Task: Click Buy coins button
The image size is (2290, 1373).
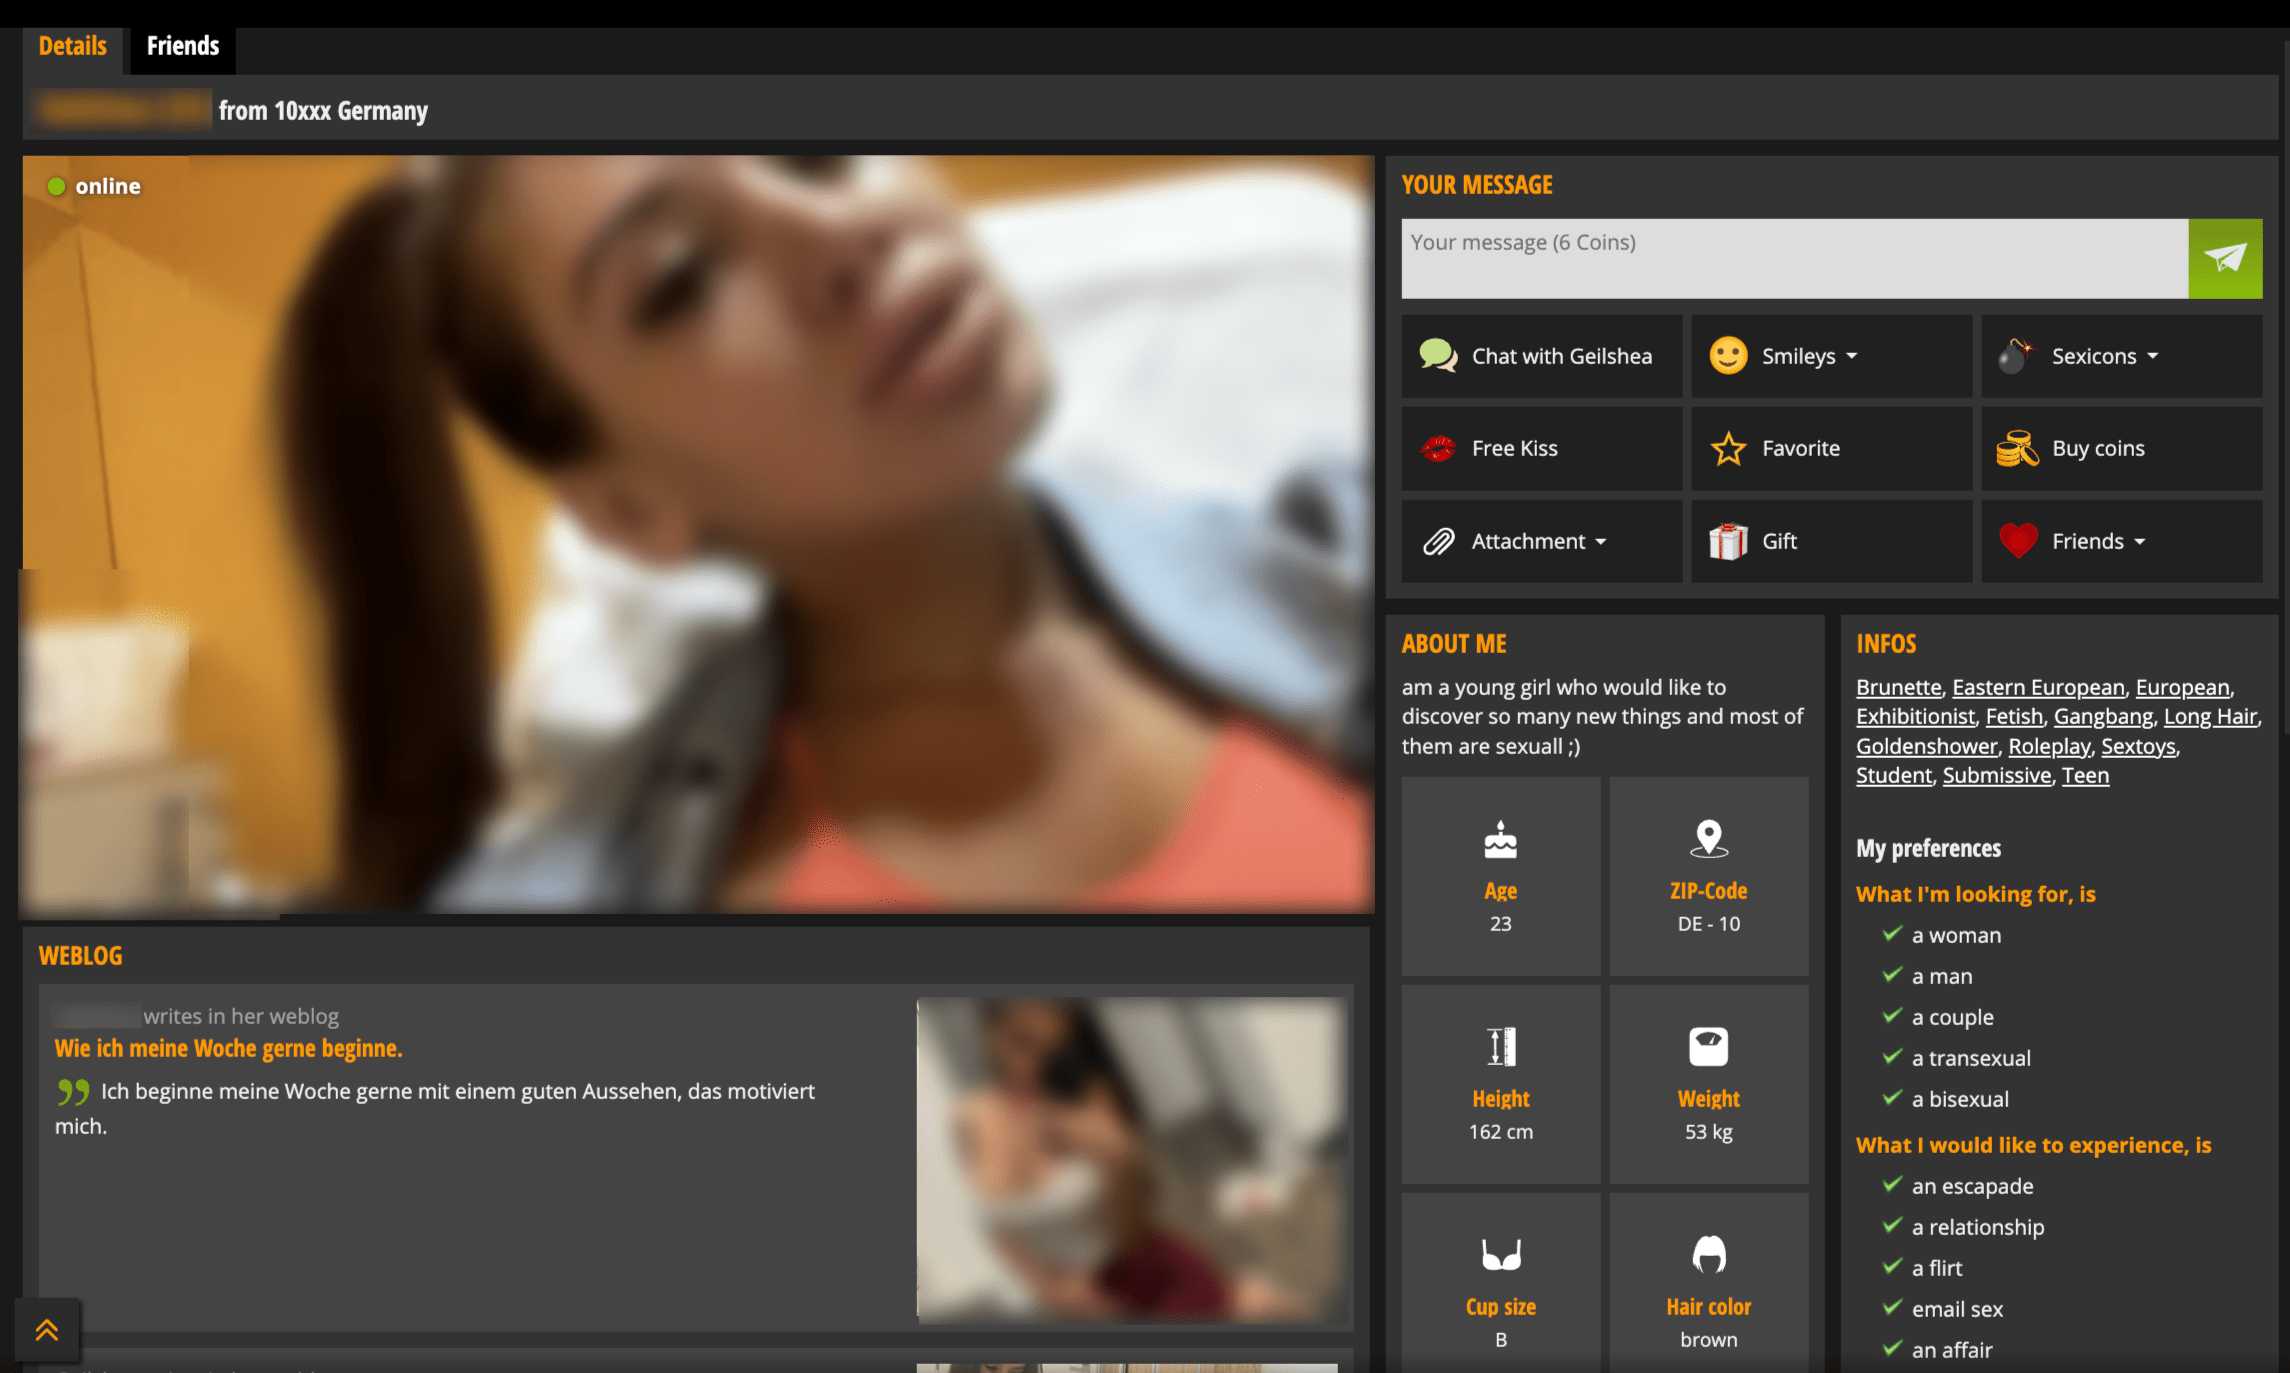Action: (x=2121, y=448)
